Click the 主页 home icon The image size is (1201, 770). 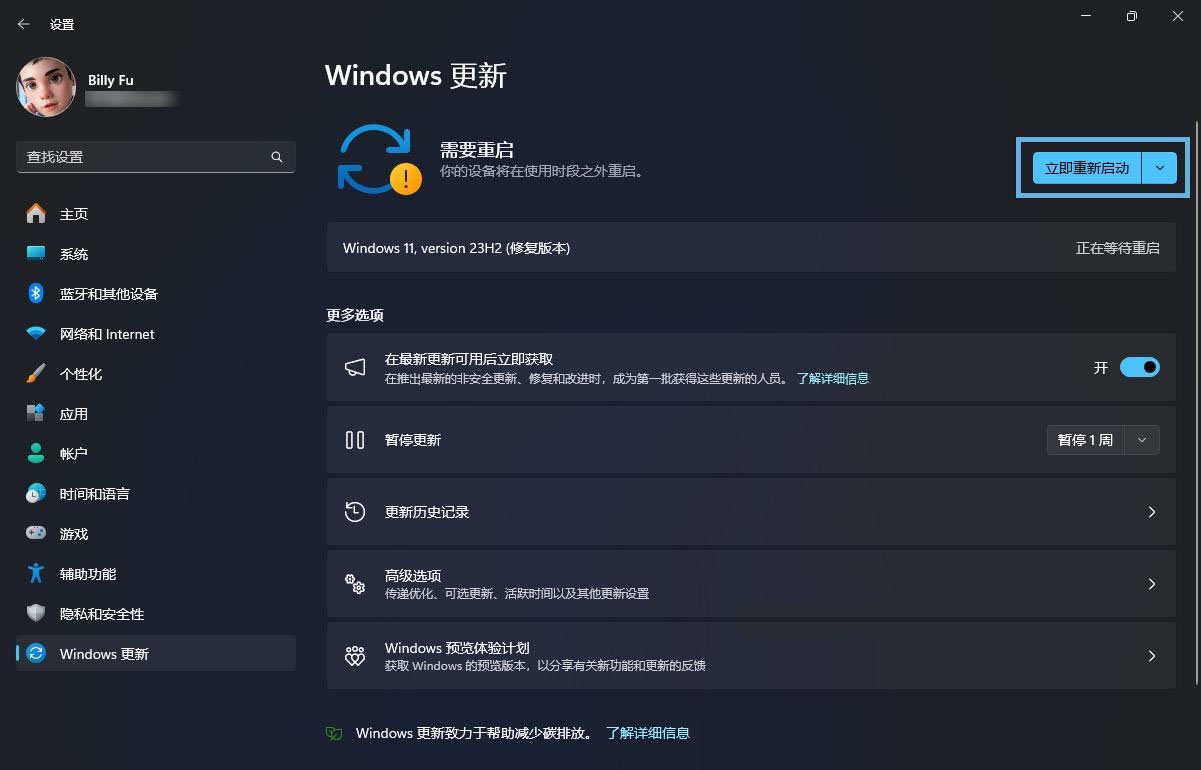(36, 213)
